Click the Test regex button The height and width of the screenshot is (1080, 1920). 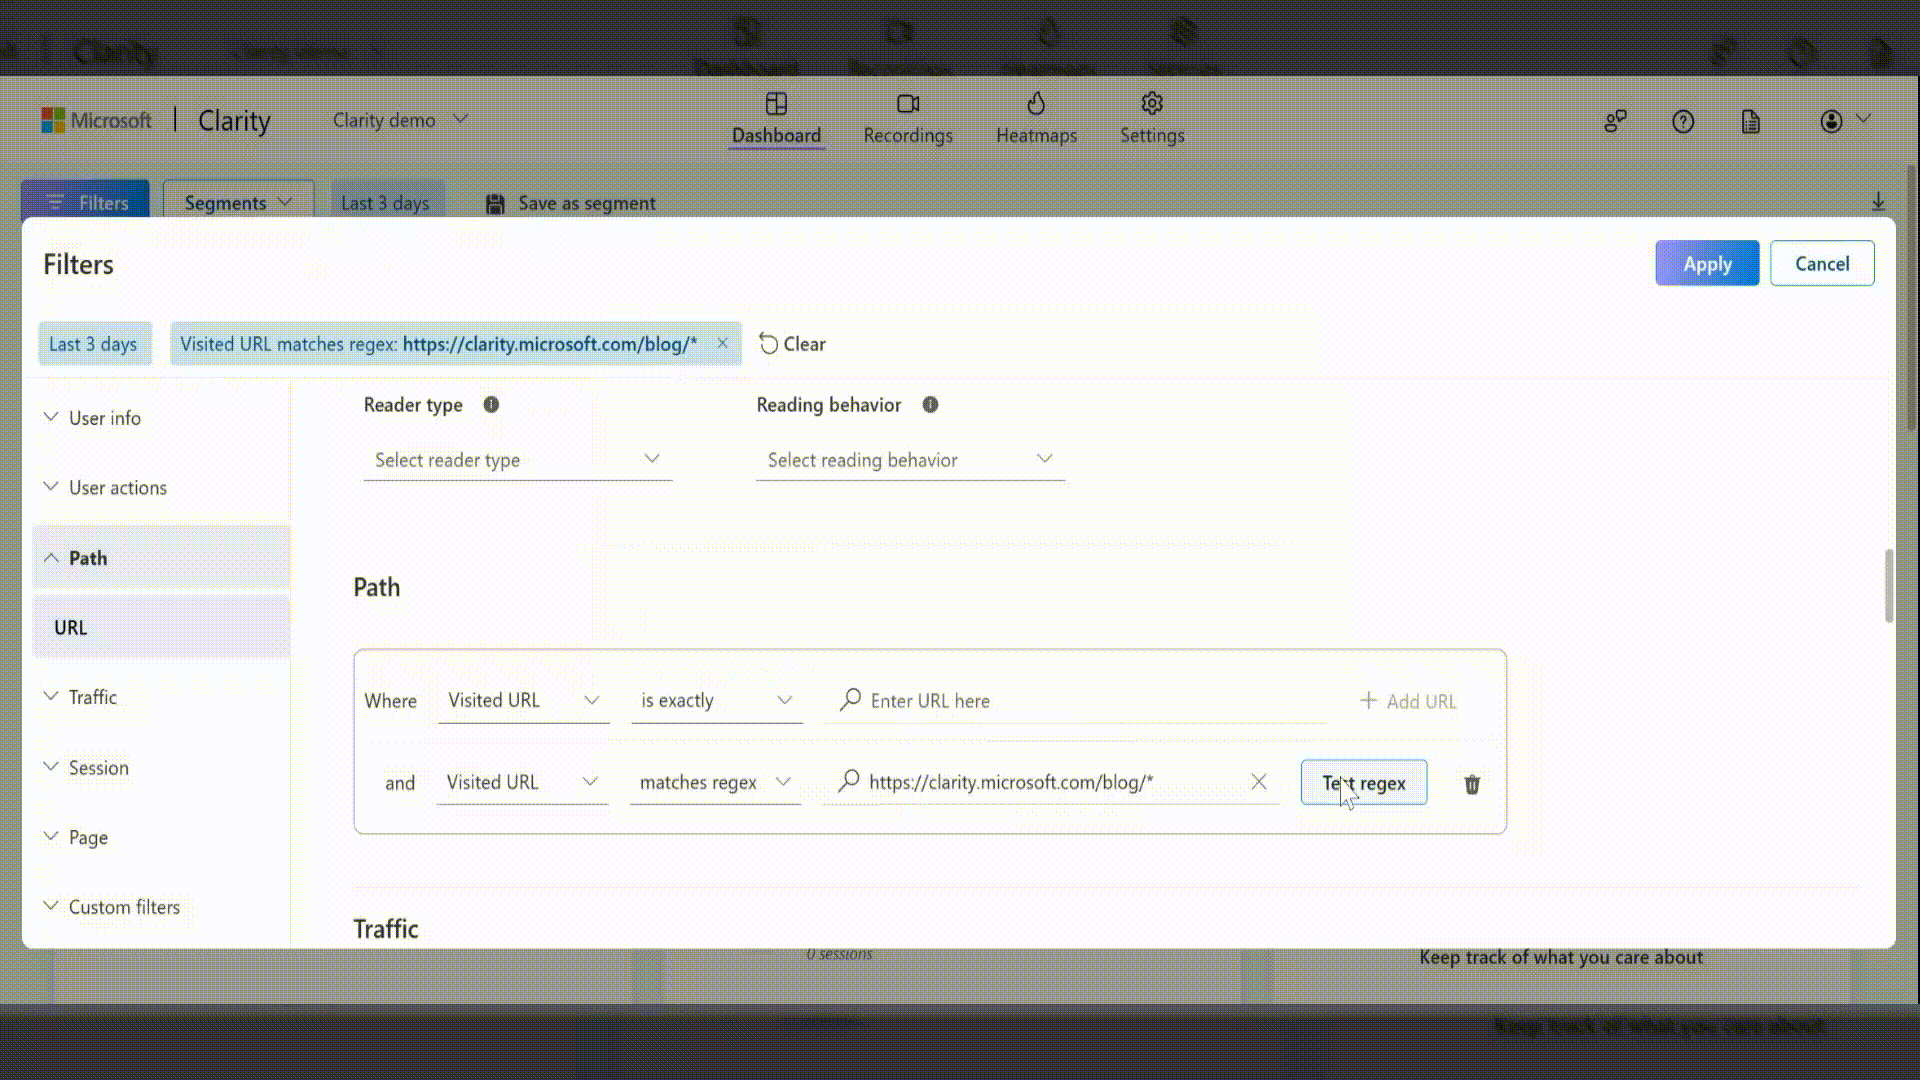[x=1363, y=783]
